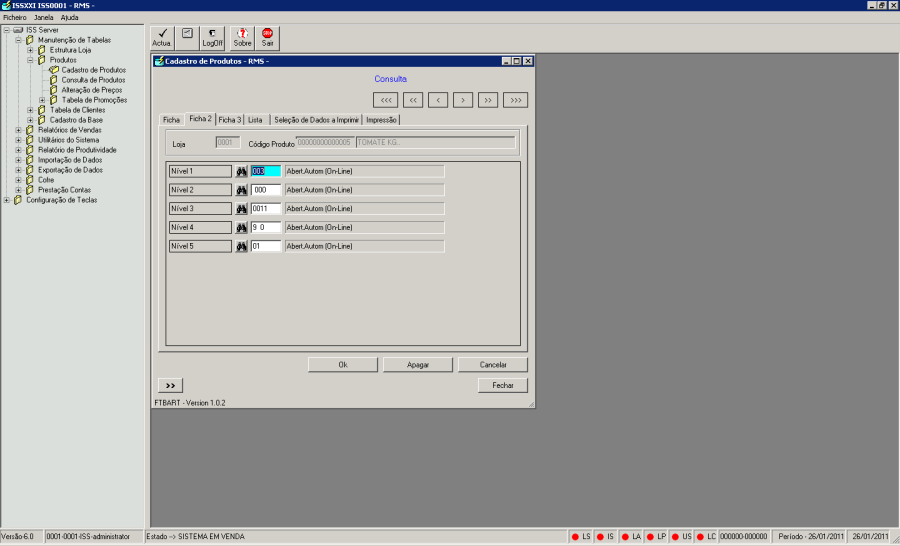Collapse the ISS Server tree root

coord(6,30)
